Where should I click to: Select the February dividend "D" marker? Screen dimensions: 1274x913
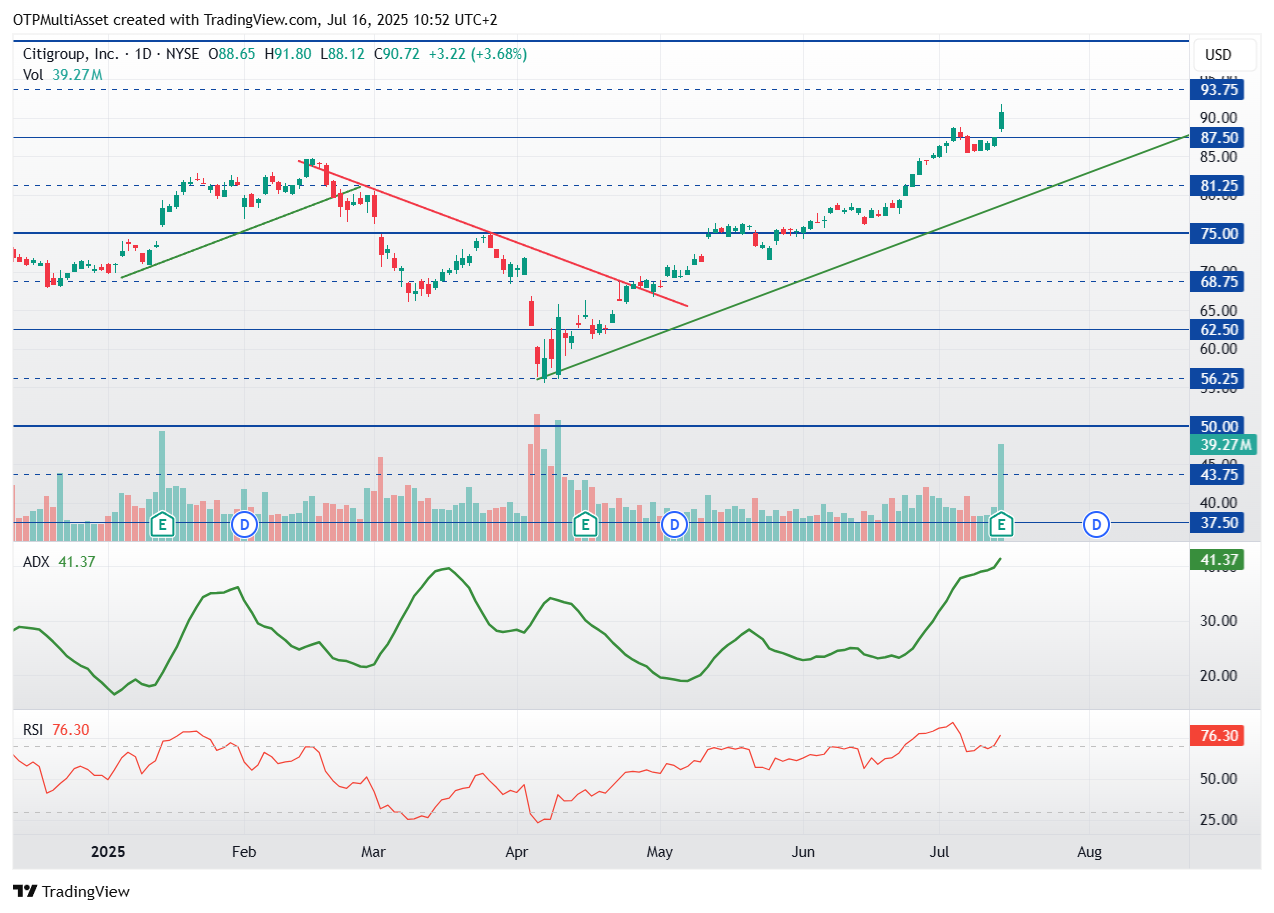pos(244,523)
